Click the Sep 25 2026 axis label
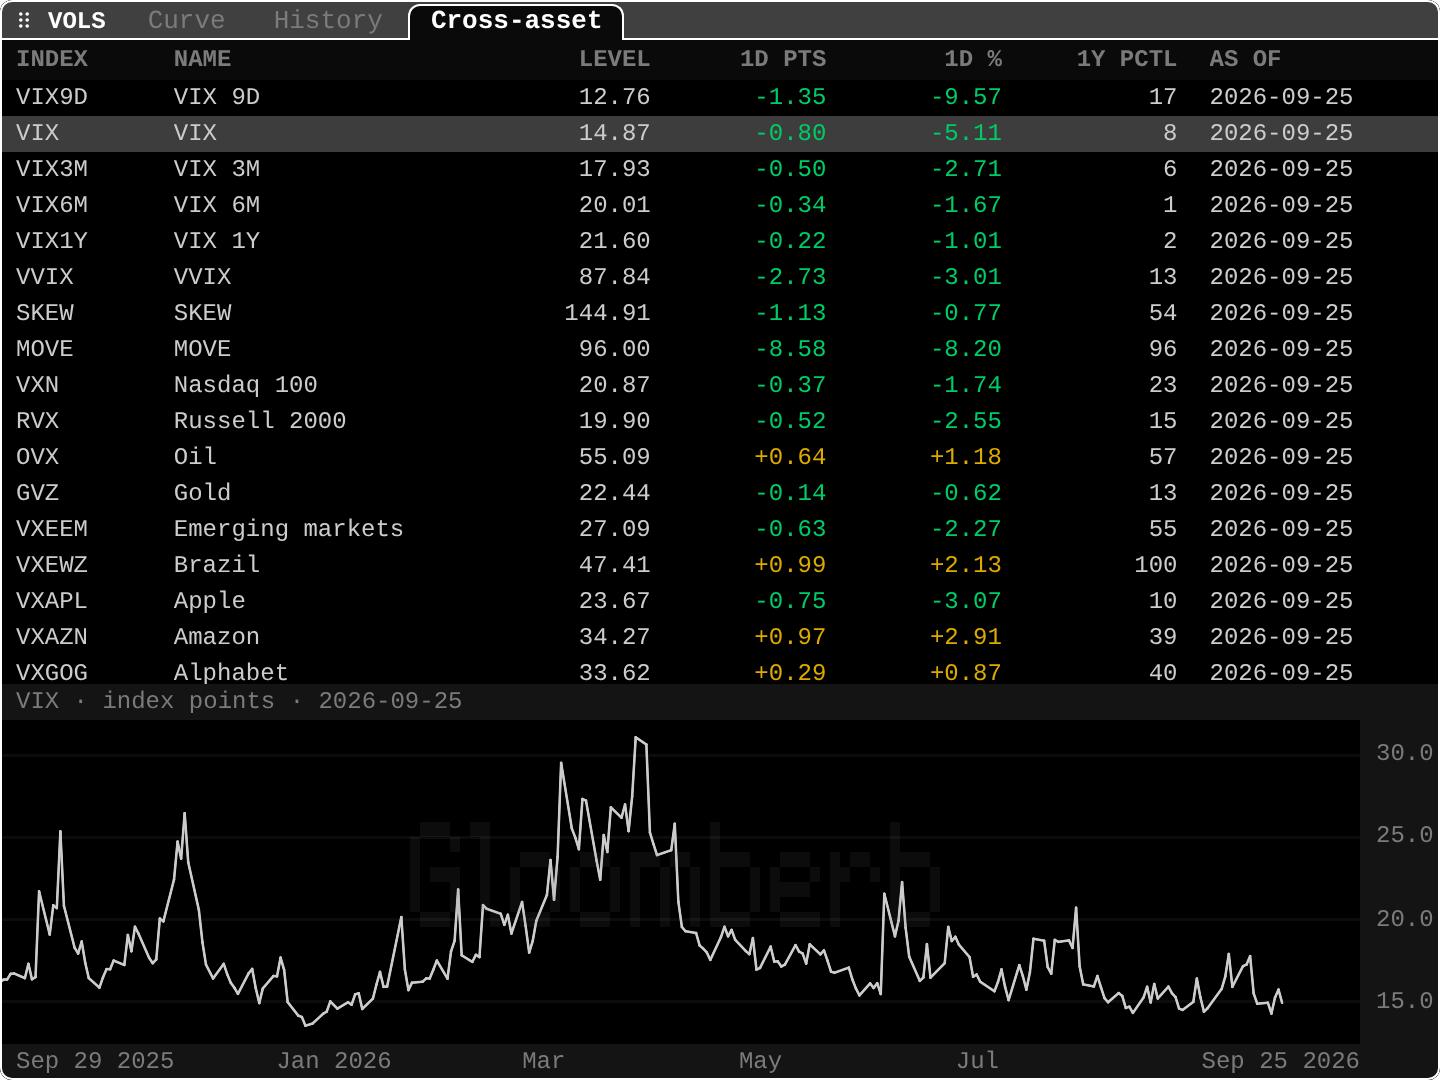Image resolution: width=1440 pixels, height=1080 pixels. point(1280,1061)
